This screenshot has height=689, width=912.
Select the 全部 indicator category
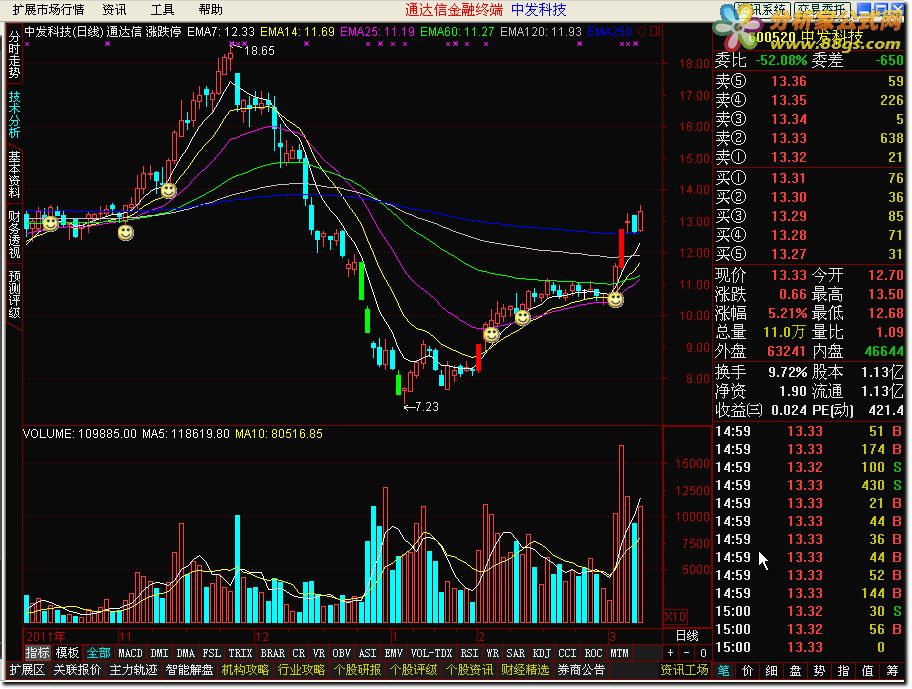(98, 653)
